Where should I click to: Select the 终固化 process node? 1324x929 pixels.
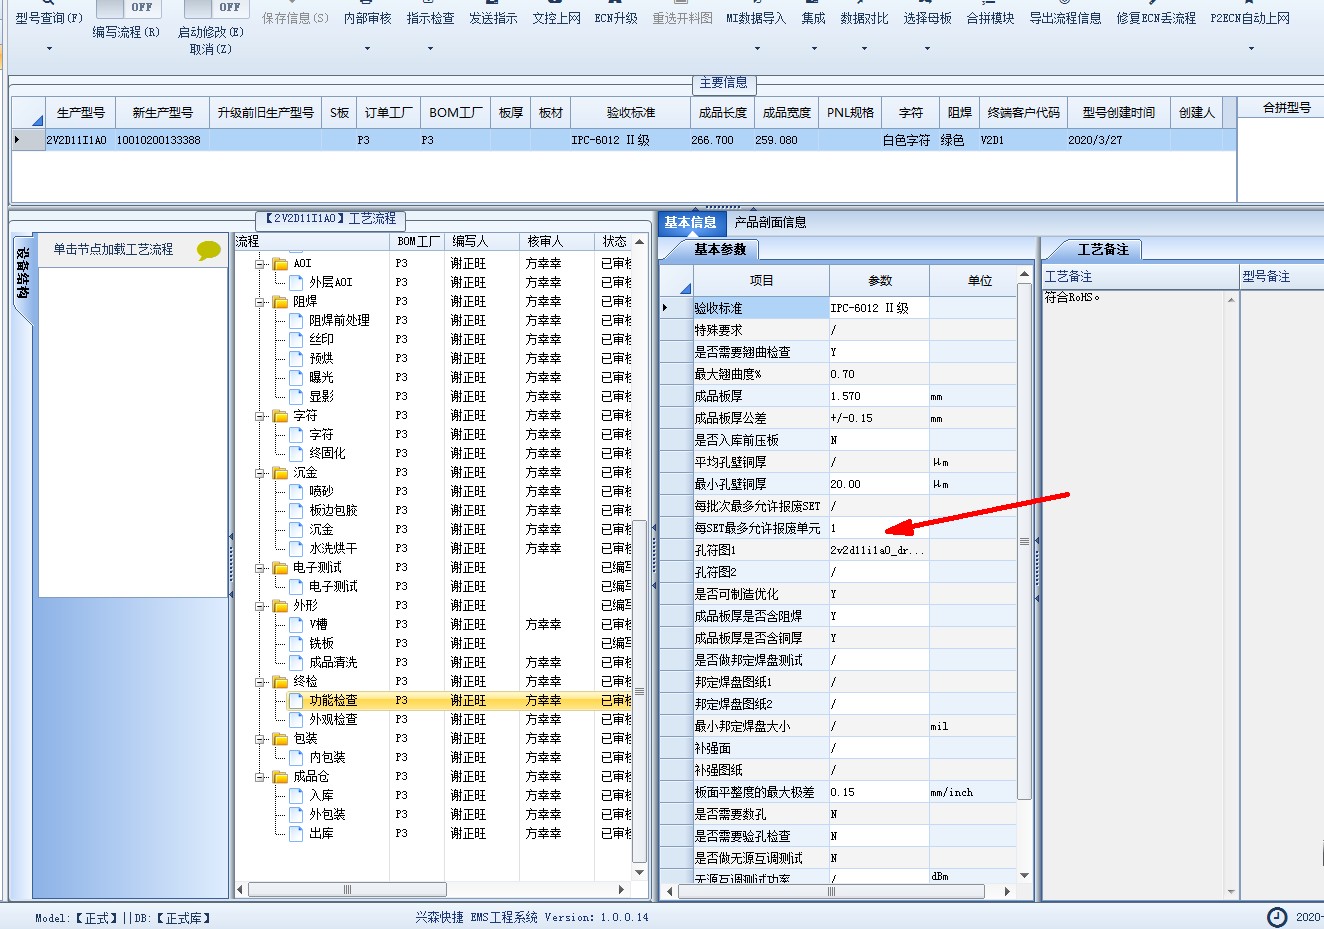click(327, 453)
